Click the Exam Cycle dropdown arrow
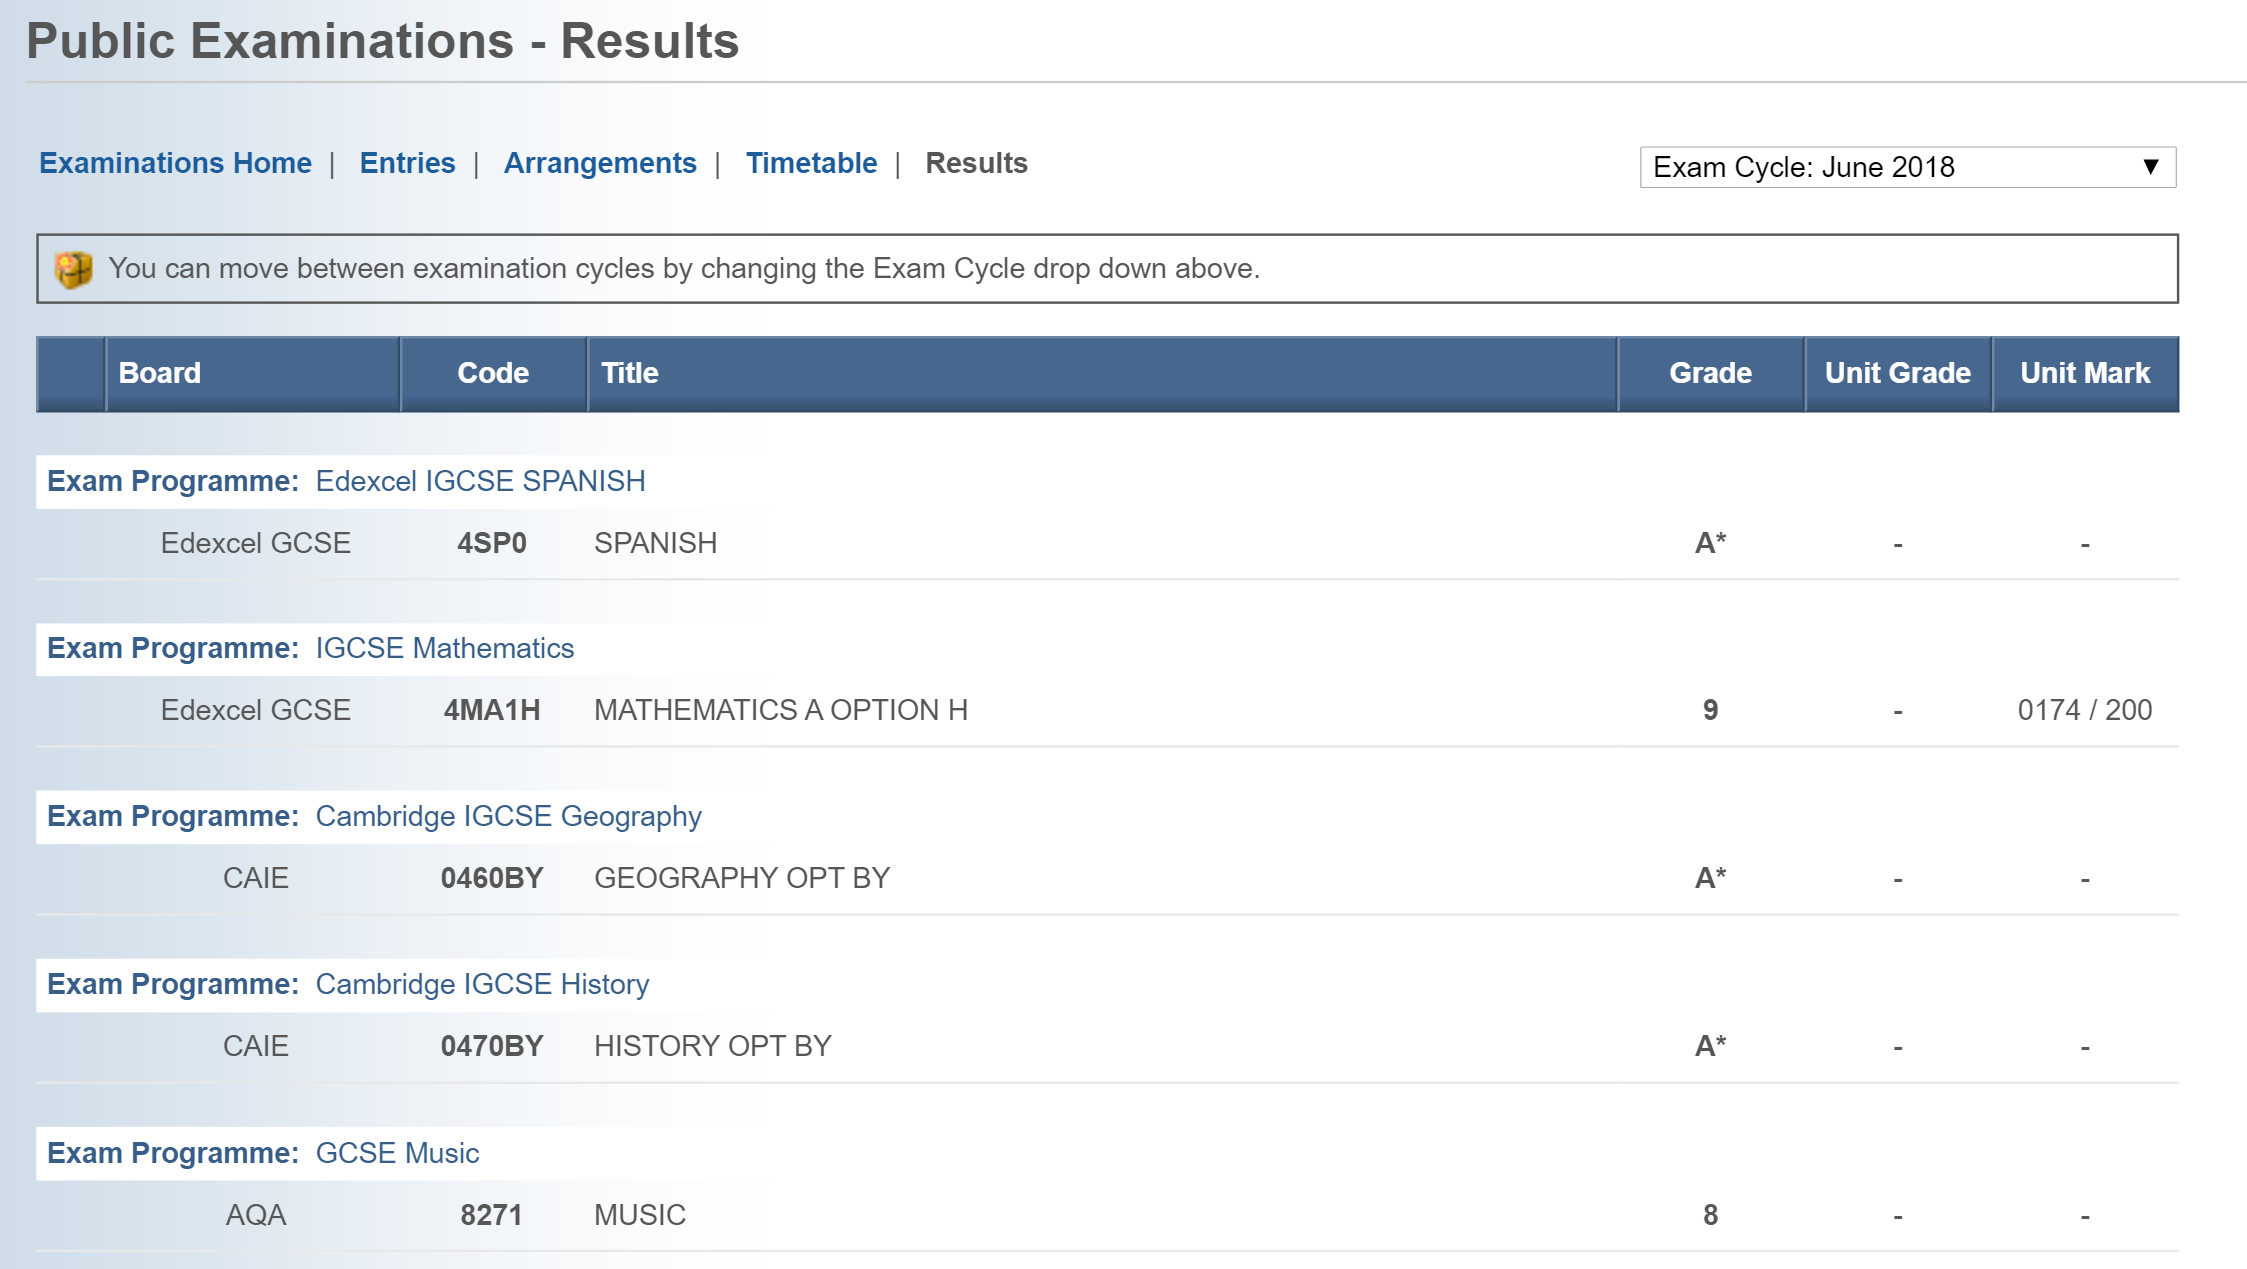The width and height of the screenshot is (2247, 1269). coord(2151,167)
